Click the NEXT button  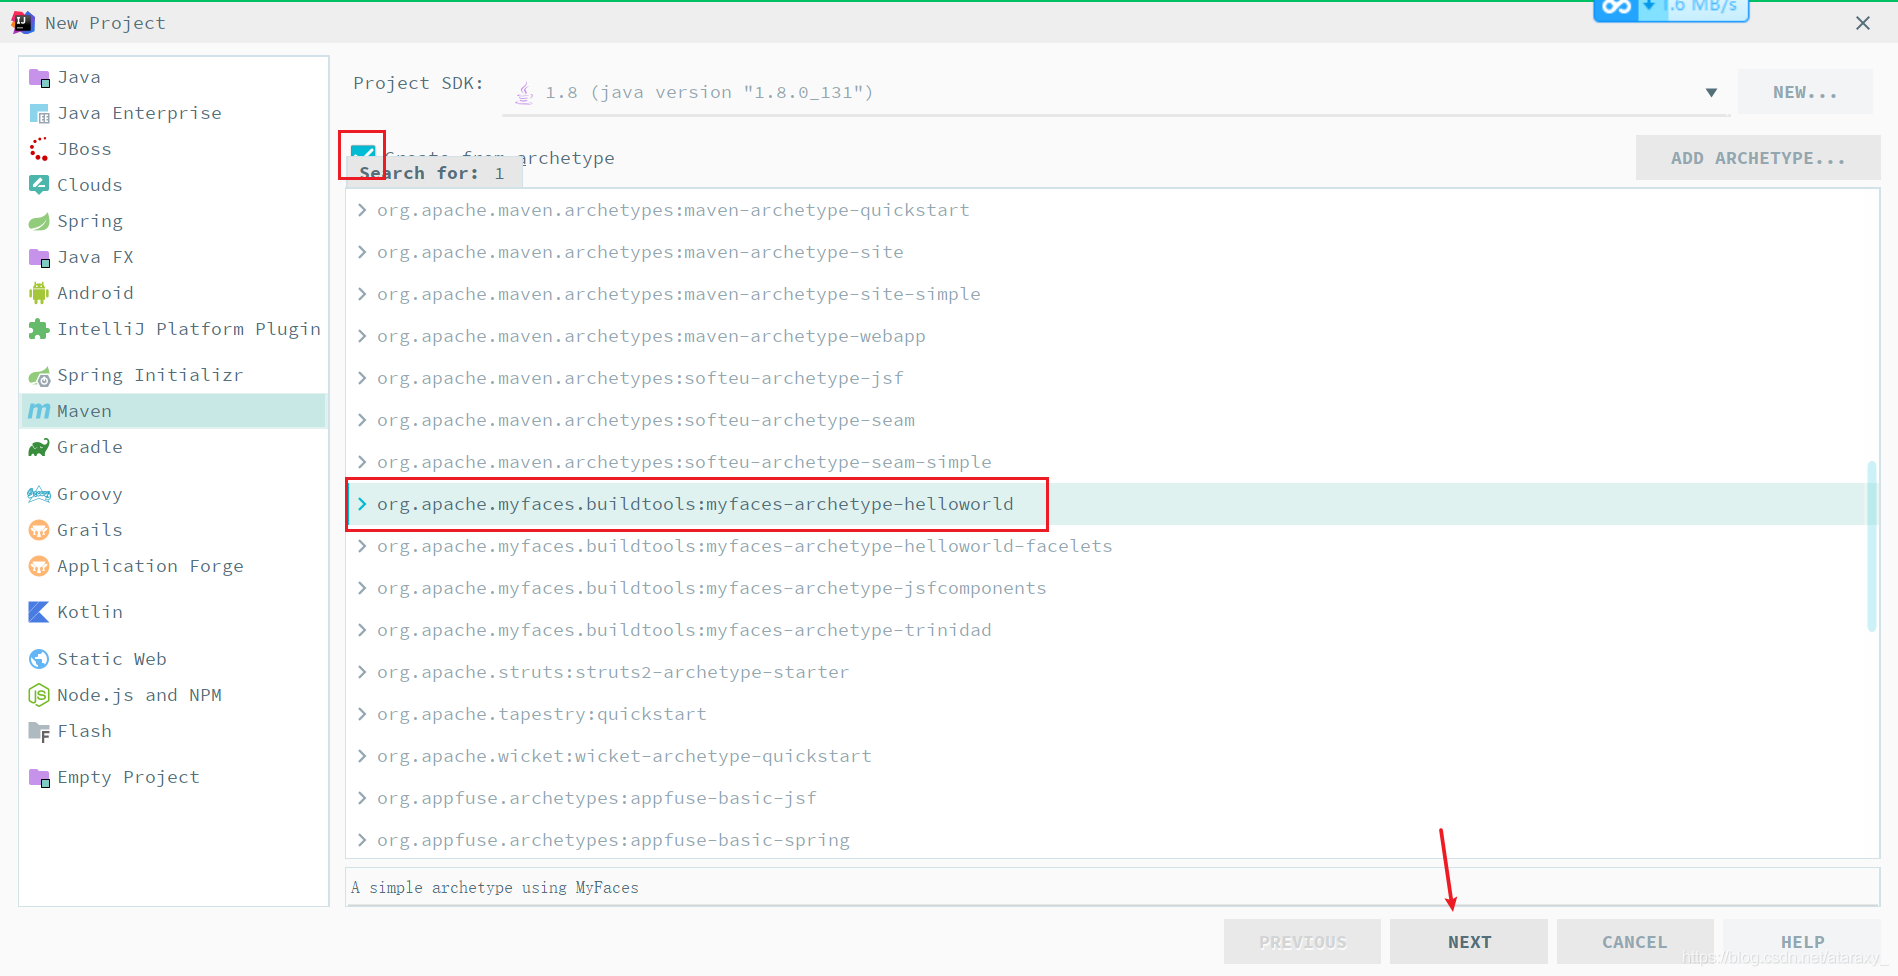[x=1469, y=942]
